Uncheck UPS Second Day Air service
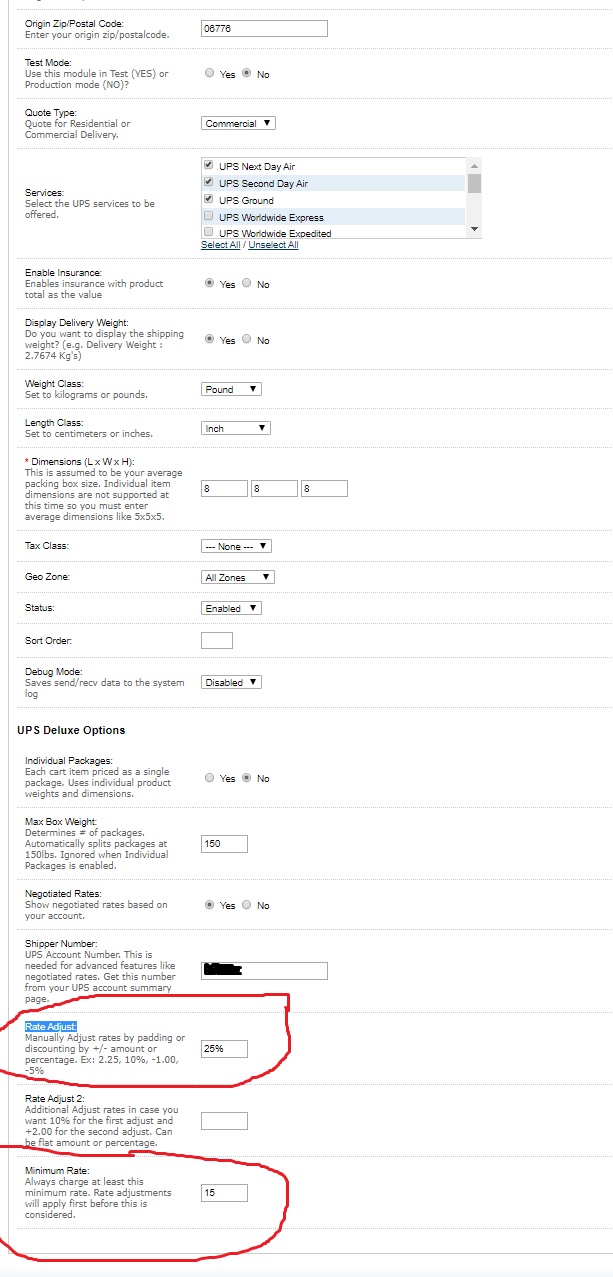The width and height of the screenshot is (613, 1277). (208, 182)
